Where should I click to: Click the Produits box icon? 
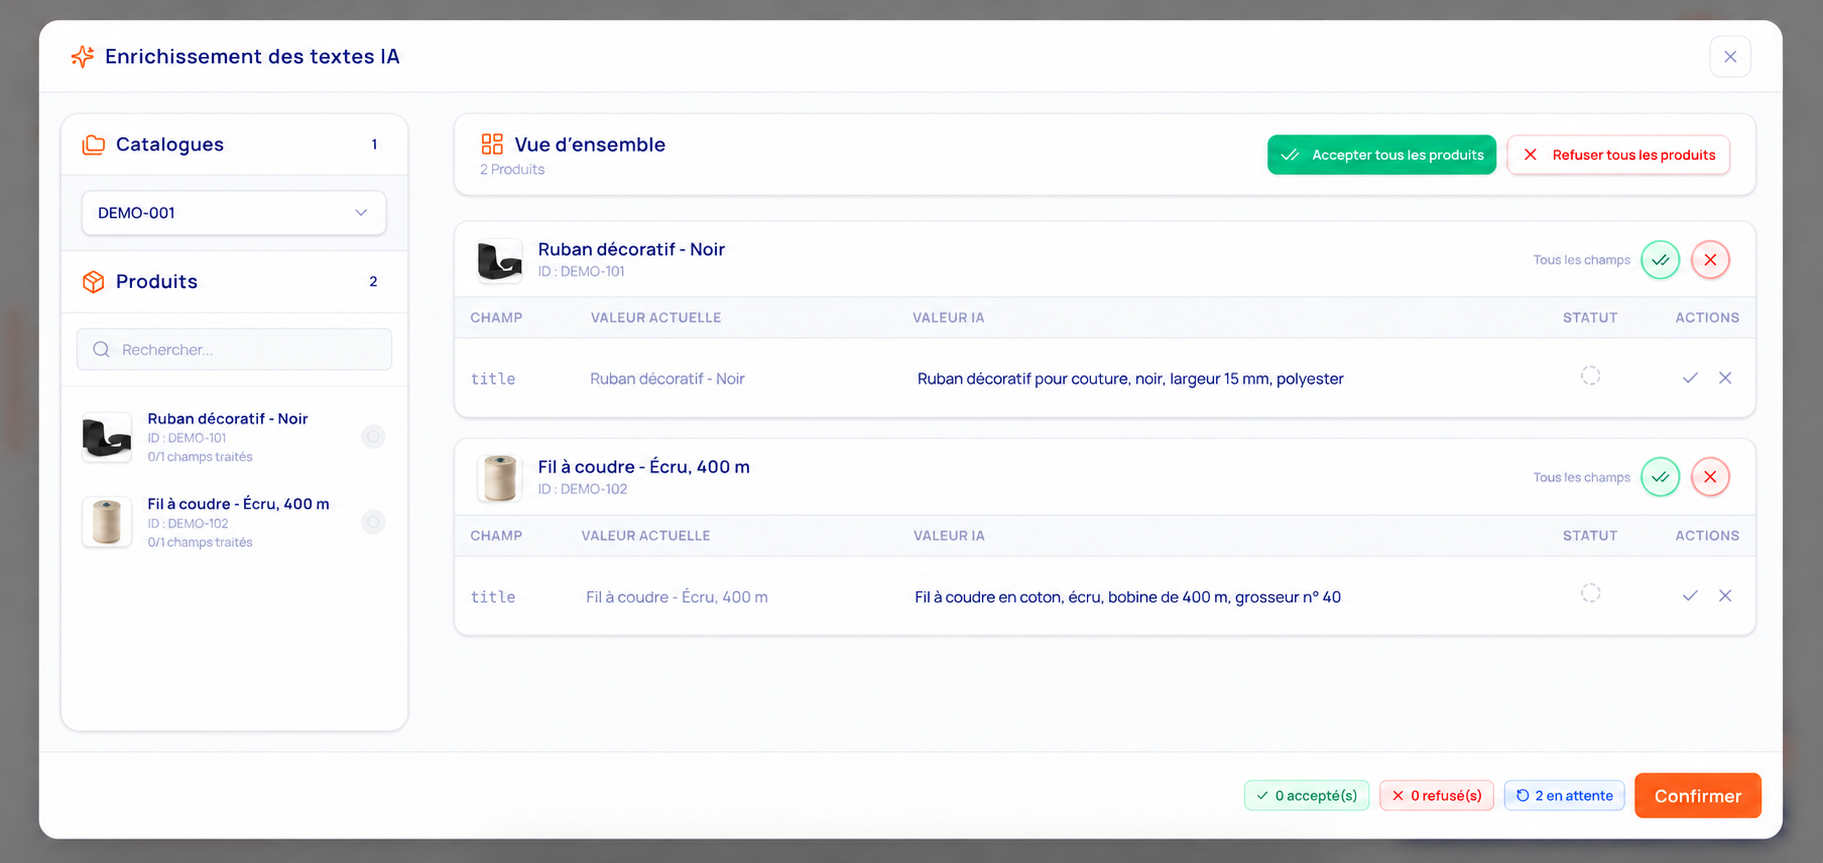click(x=93, y=282)
